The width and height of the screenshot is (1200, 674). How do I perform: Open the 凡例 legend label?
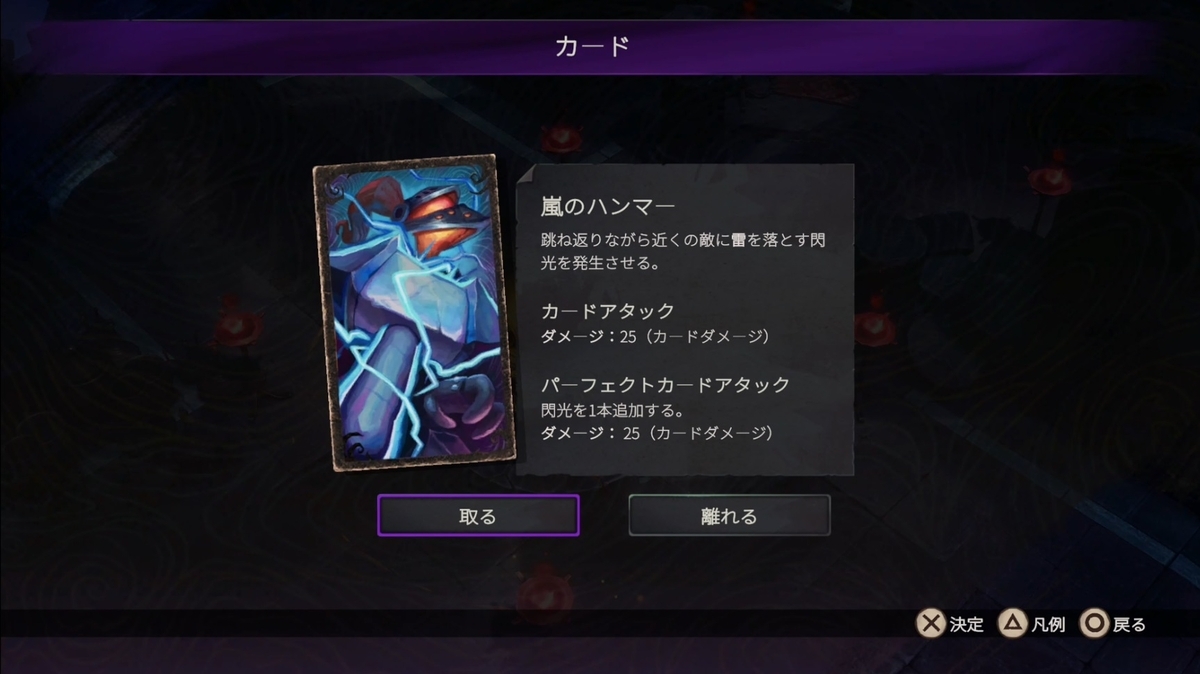tap(1049, 625)
